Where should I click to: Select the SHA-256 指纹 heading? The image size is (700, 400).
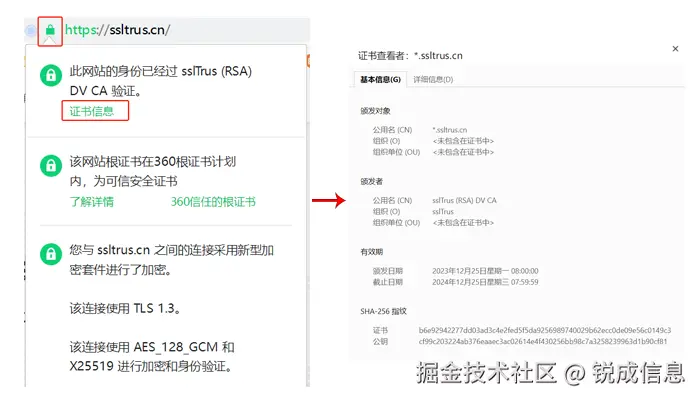[x=383, y=311]
